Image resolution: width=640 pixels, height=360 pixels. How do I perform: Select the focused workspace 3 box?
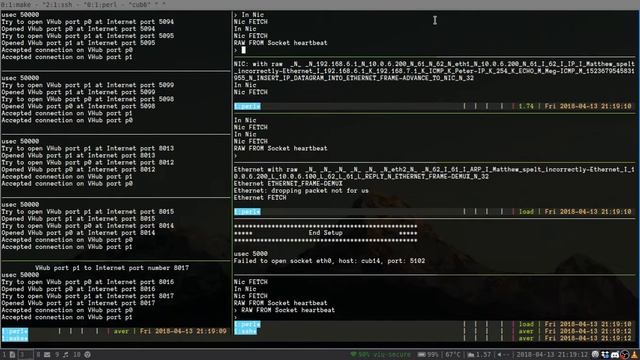pos(26,355)
